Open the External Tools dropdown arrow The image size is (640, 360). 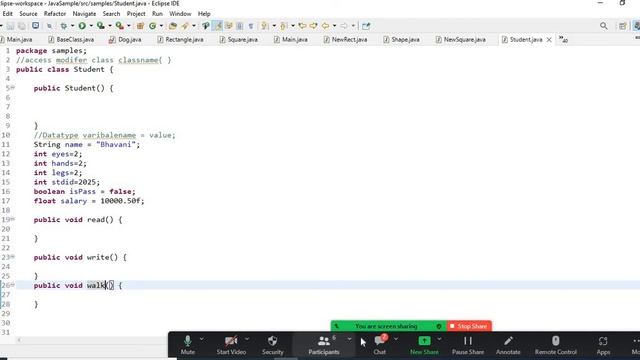point(129,26)
